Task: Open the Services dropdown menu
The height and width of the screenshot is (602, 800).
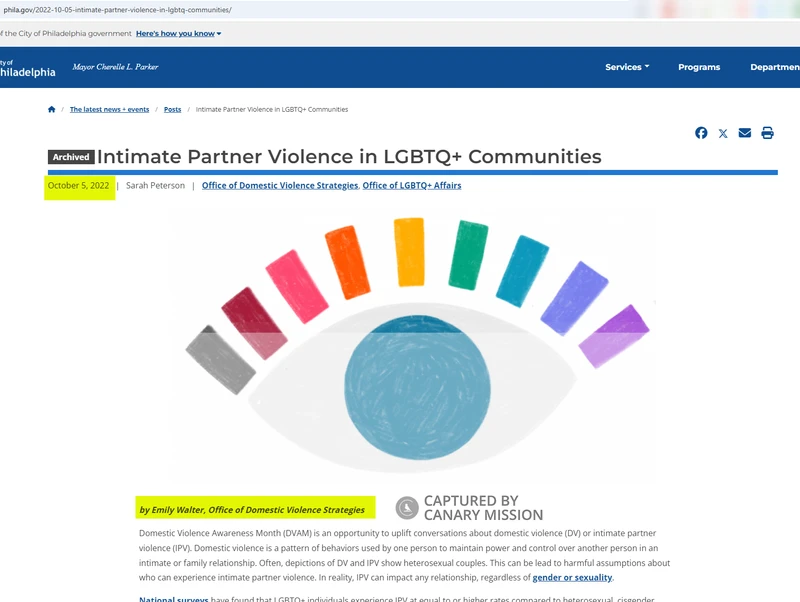Action: [x=627, y=67]
